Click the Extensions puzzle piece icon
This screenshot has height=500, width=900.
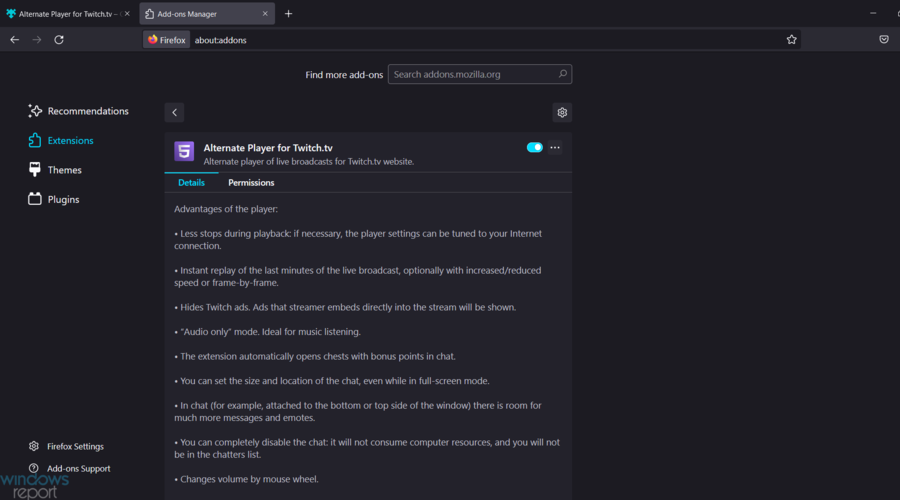(x=35, y=140)
